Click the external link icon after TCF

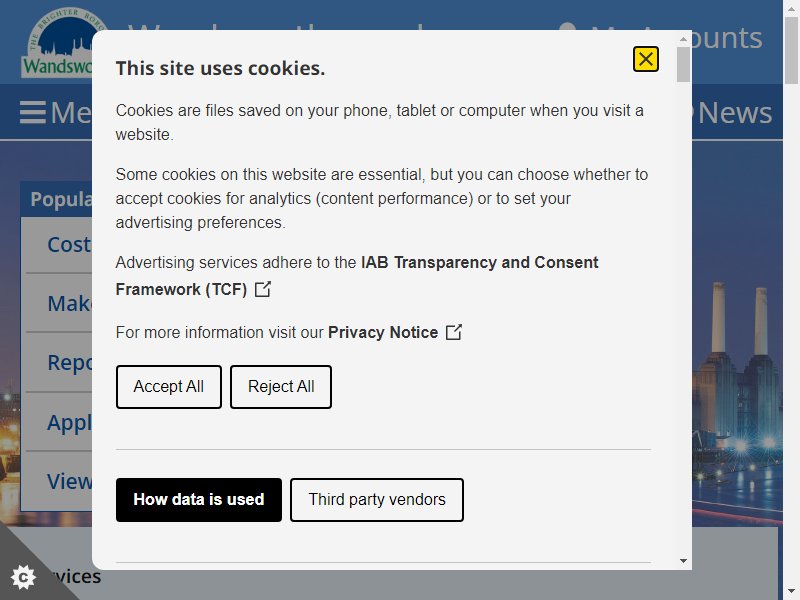pyautogui.click(x=263, y=289)
